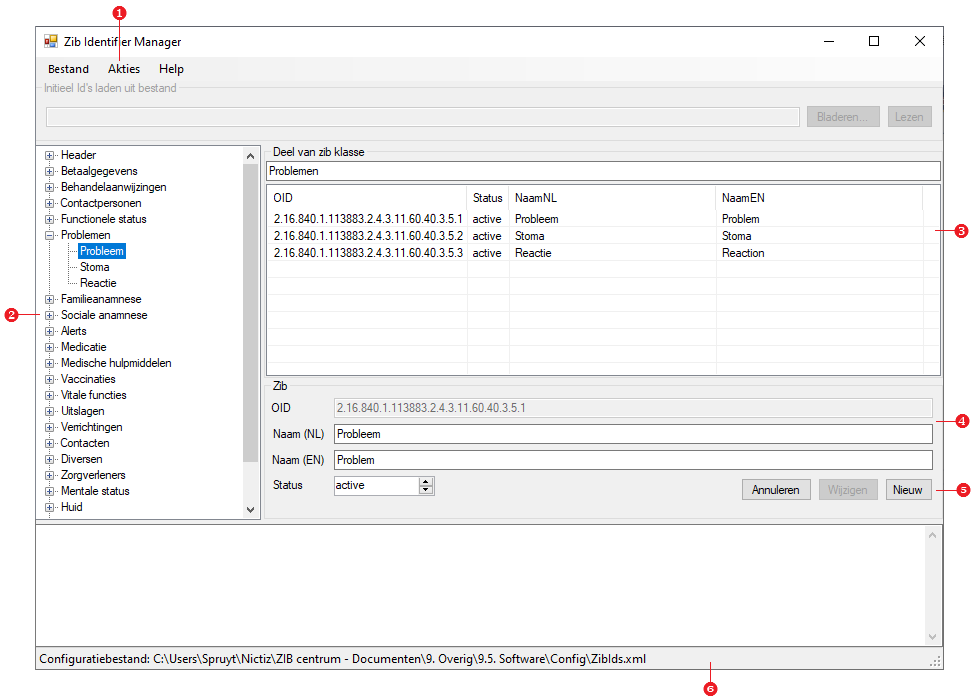Click the Status value field
This screenshot has width=977, height=700.
click(377, 486)
